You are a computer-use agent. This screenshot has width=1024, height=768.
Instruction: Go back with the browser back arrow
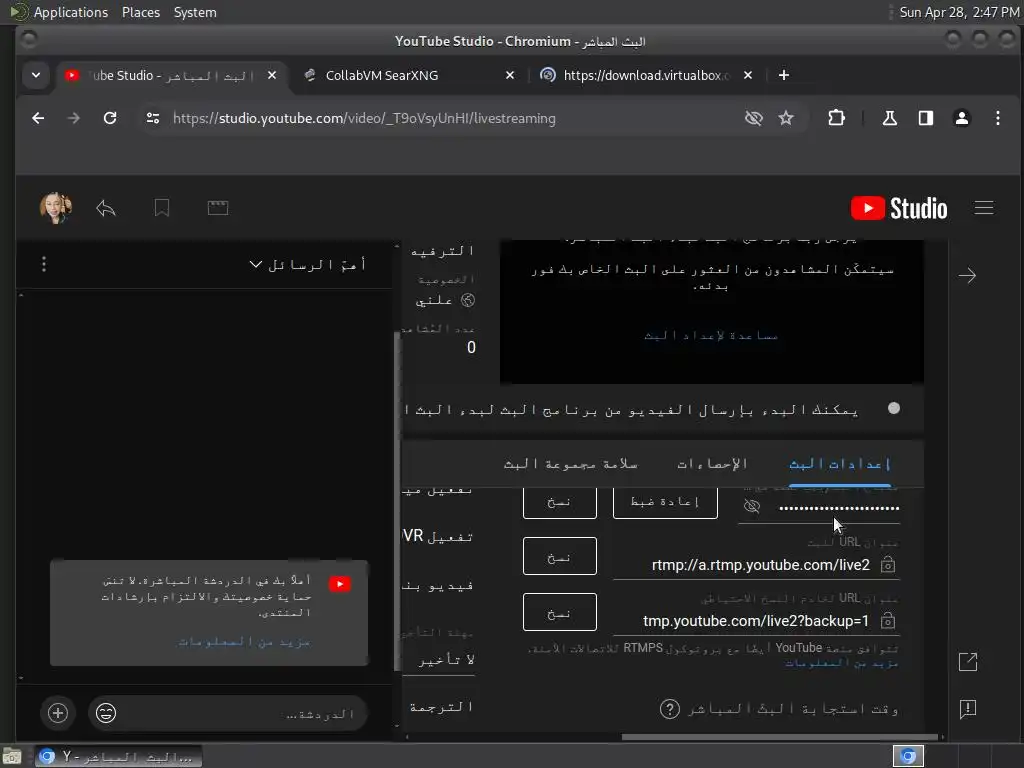coord(38,118)
